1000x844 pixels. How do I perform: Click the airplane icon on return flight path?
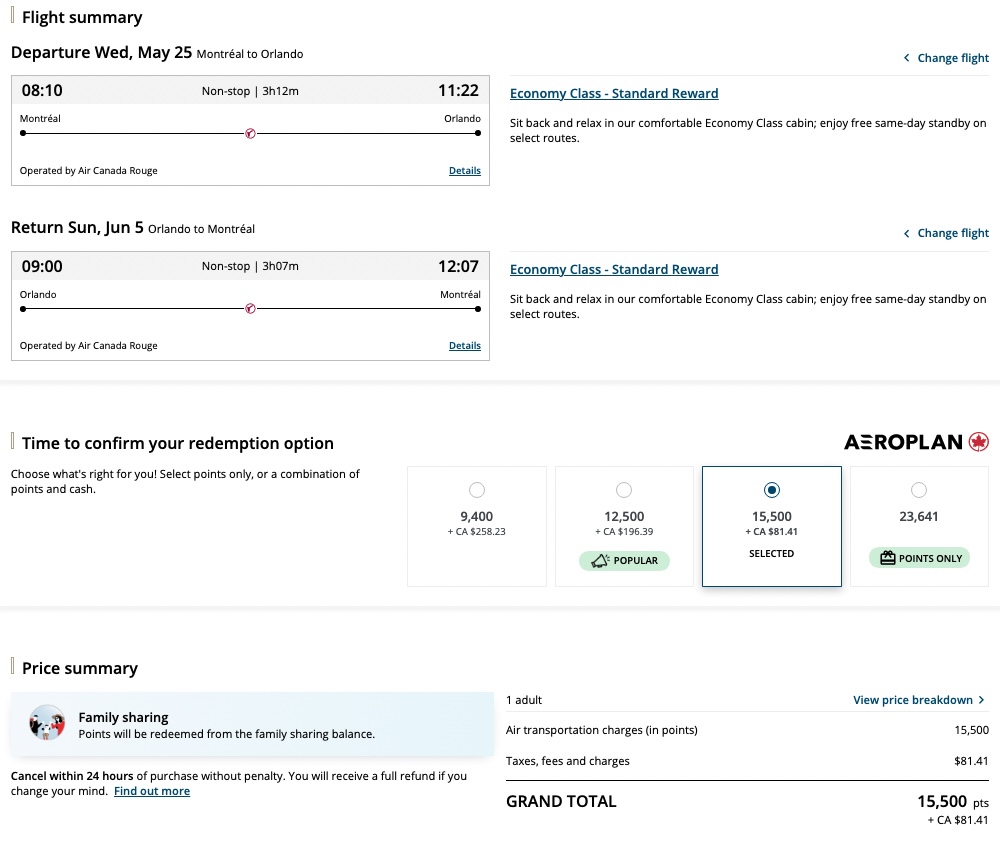[x=249, y=308]
